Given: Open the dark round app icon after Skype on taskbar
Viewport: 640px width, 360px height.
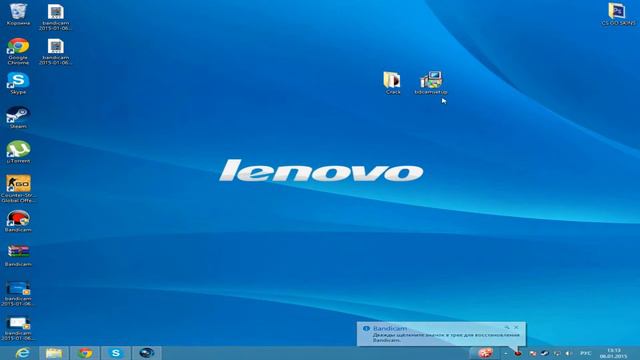Looking at the screenshot, I should pos(147,353).
